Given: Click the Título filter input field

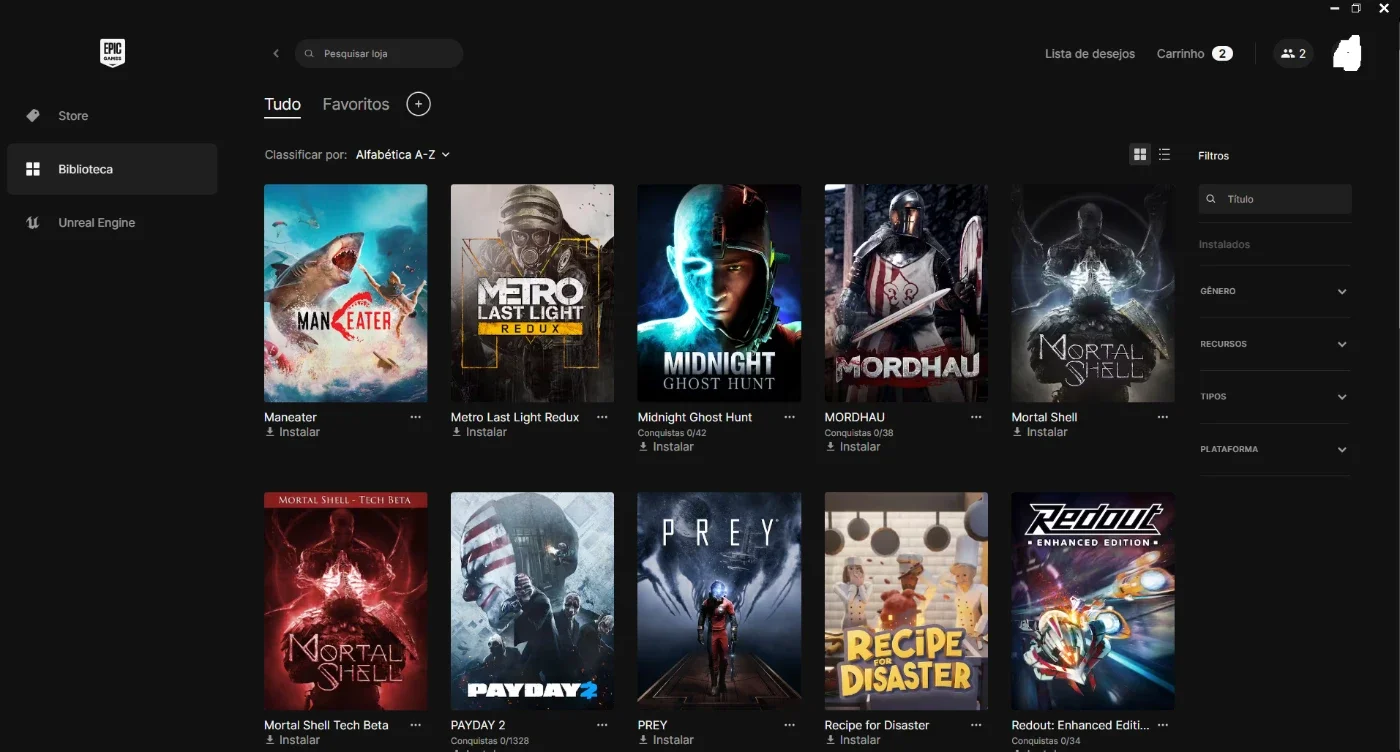Looking at the screenshot, I should (1275, 199).
